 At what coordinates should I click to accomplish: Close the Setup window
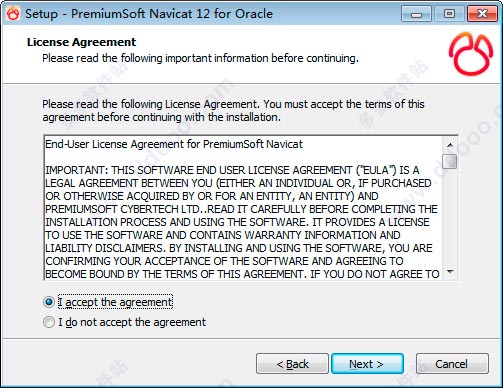click(482, 14)
